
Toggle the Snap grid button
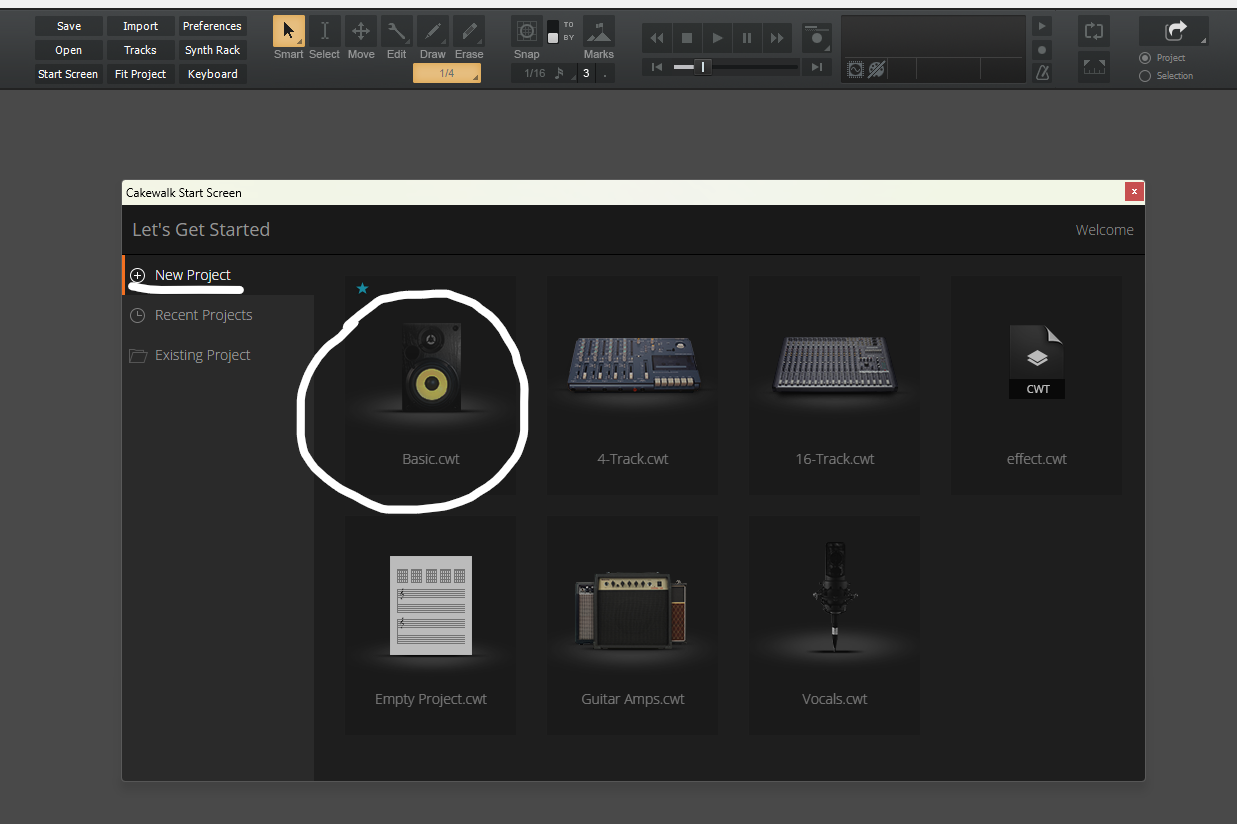pos(526,31)
